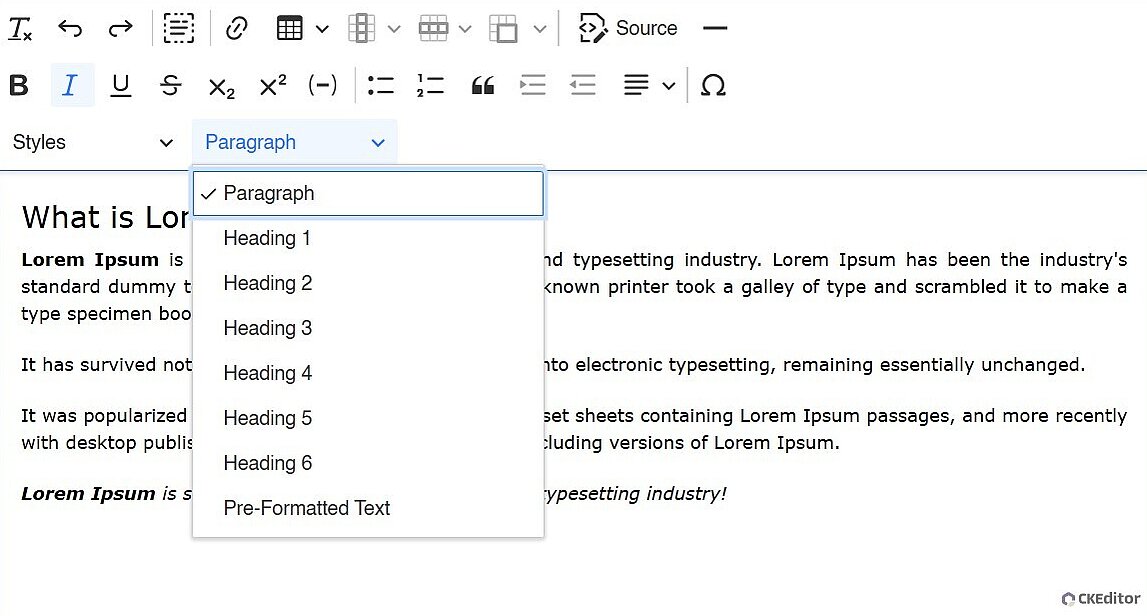Image resolution: width=1147 pixels, height=616 pixels.
Task: Turn off italic formatting
Action: pos(70,86)
